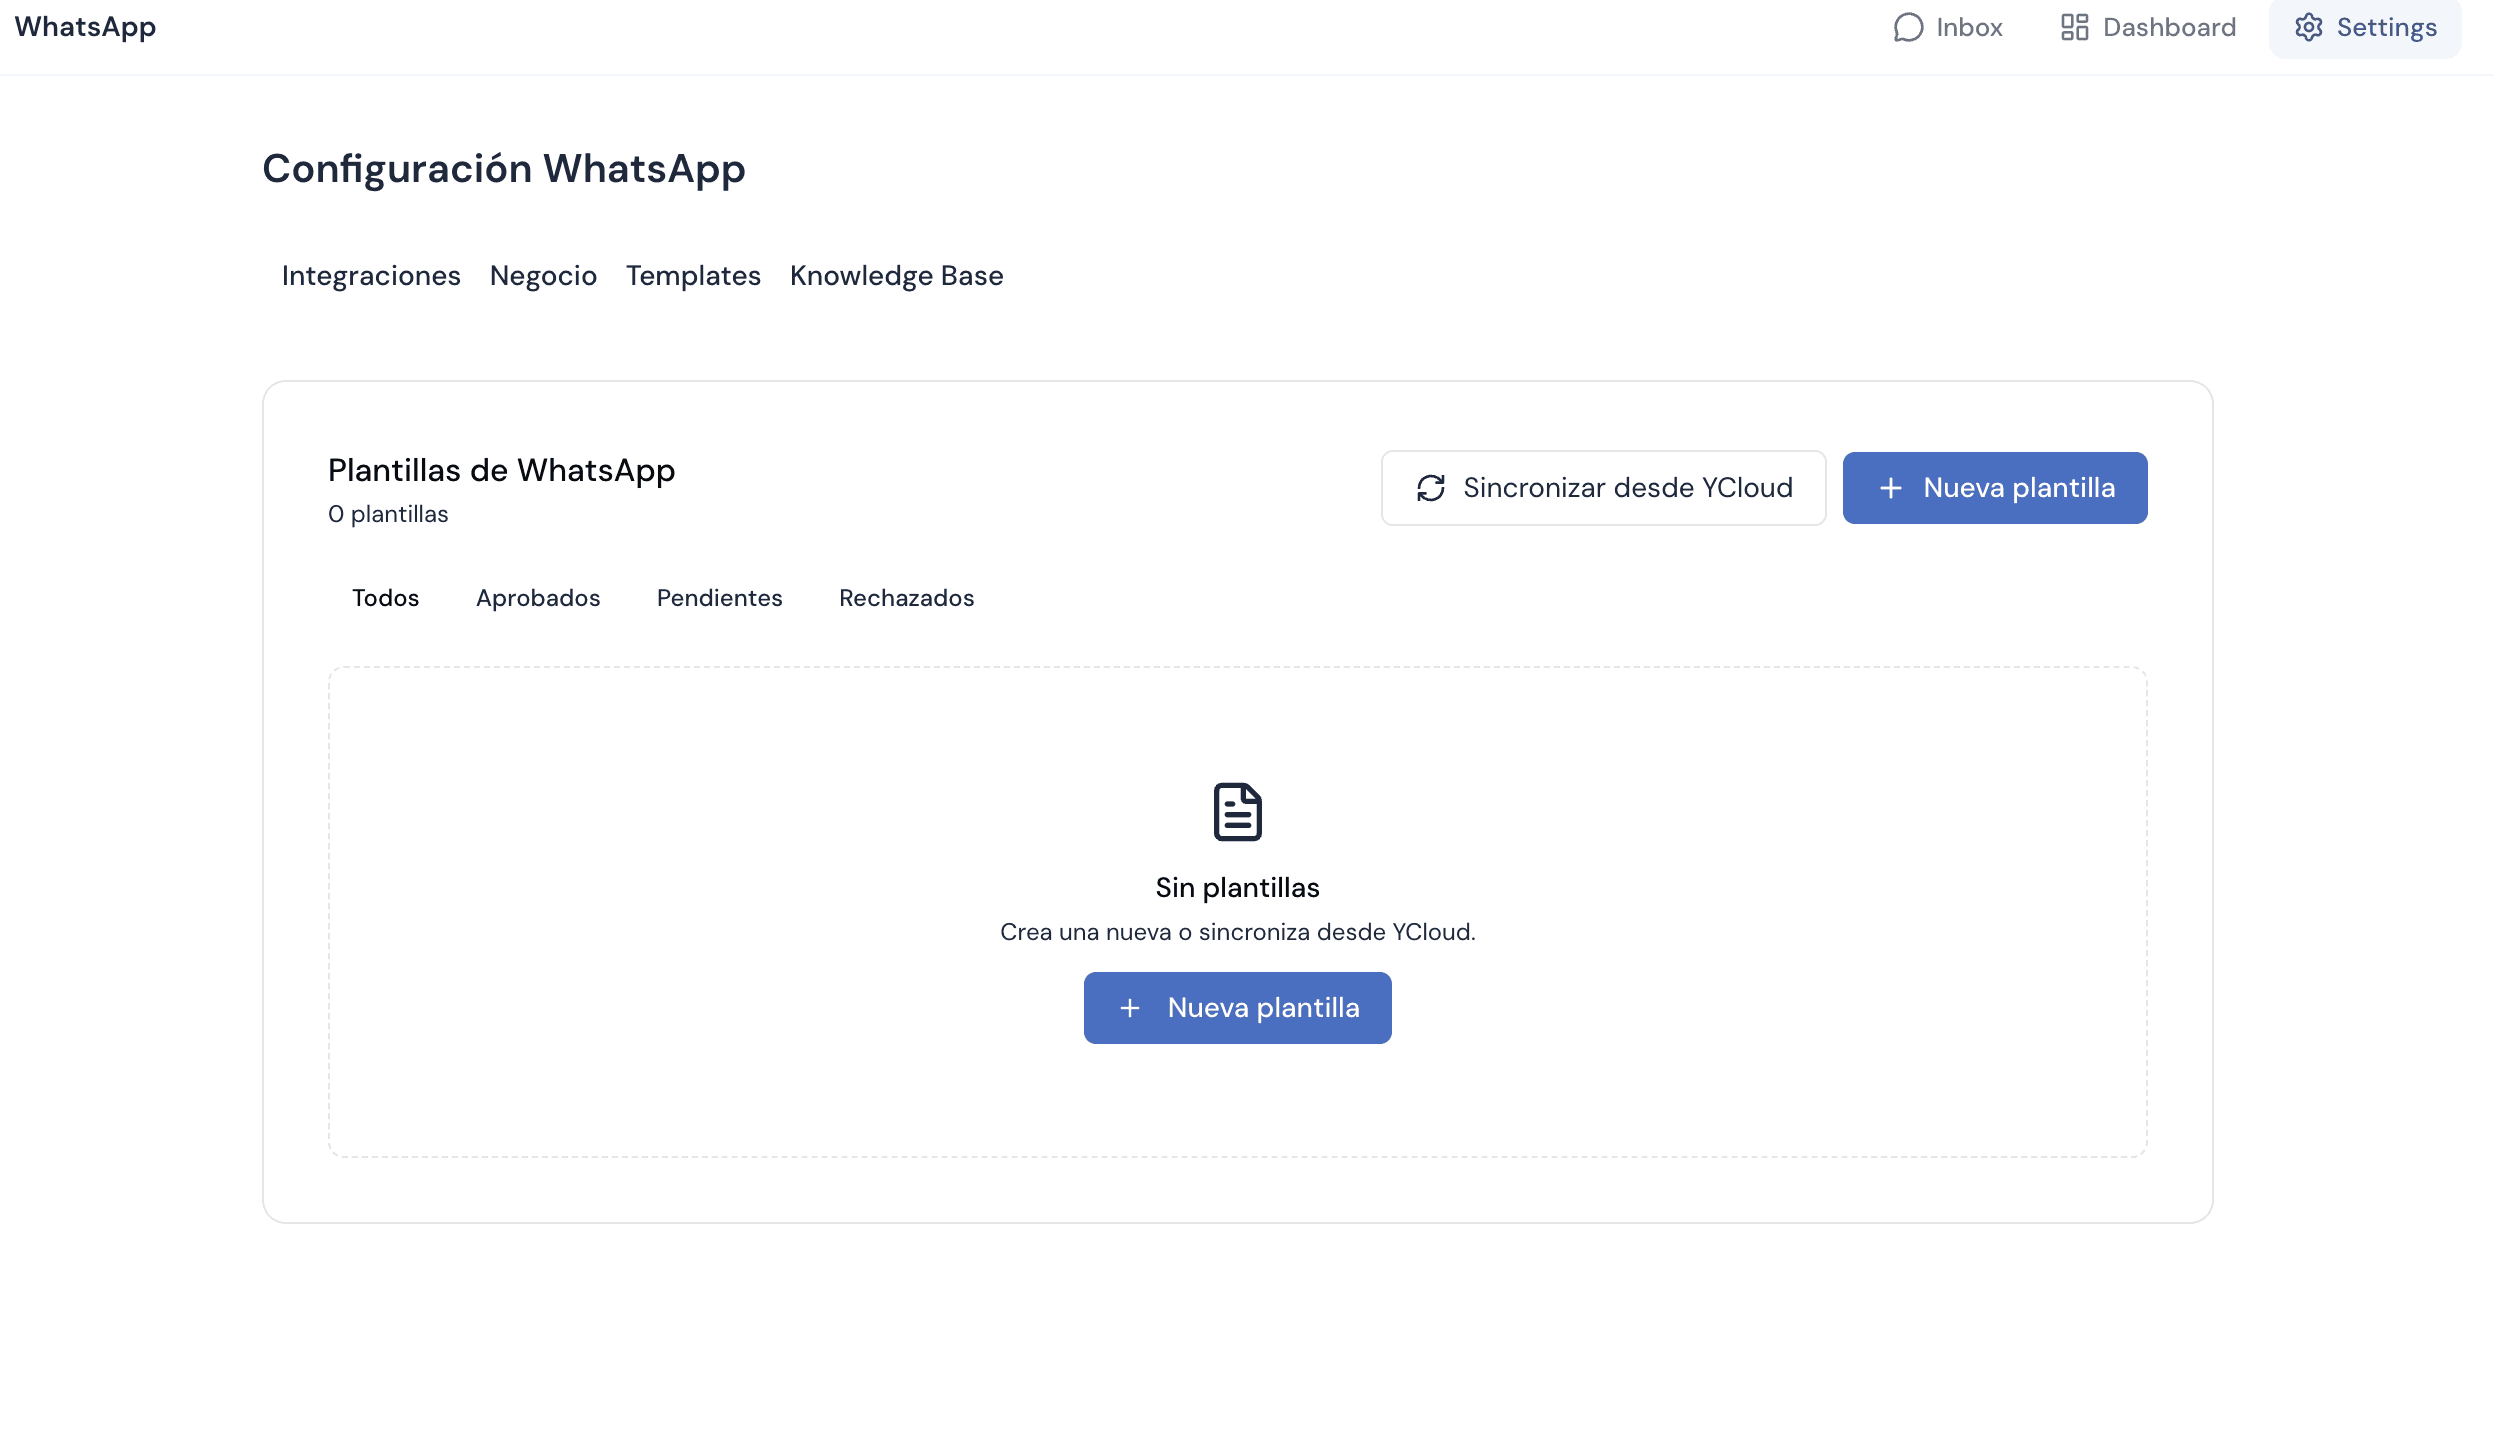
Task: Click the Plantillas de WhatsApp heading
Action: [x=501, y=471]
